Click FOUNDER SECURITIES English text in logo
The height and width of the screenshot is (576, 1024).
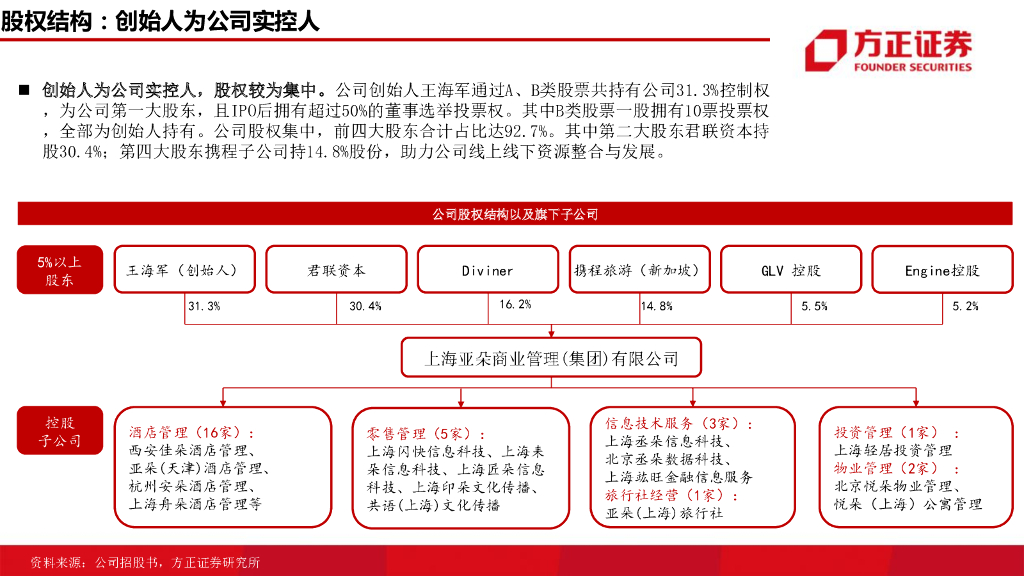point(912,67)
